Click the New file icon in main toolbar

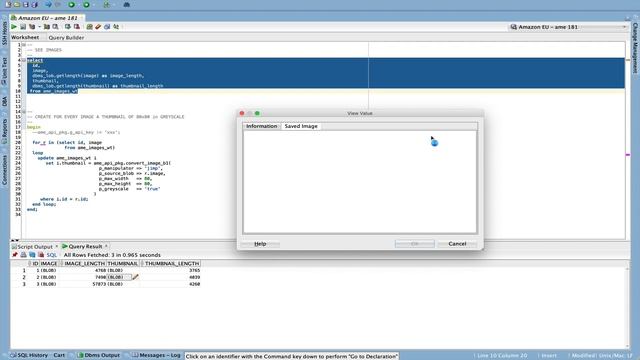(x=8, y=4)
